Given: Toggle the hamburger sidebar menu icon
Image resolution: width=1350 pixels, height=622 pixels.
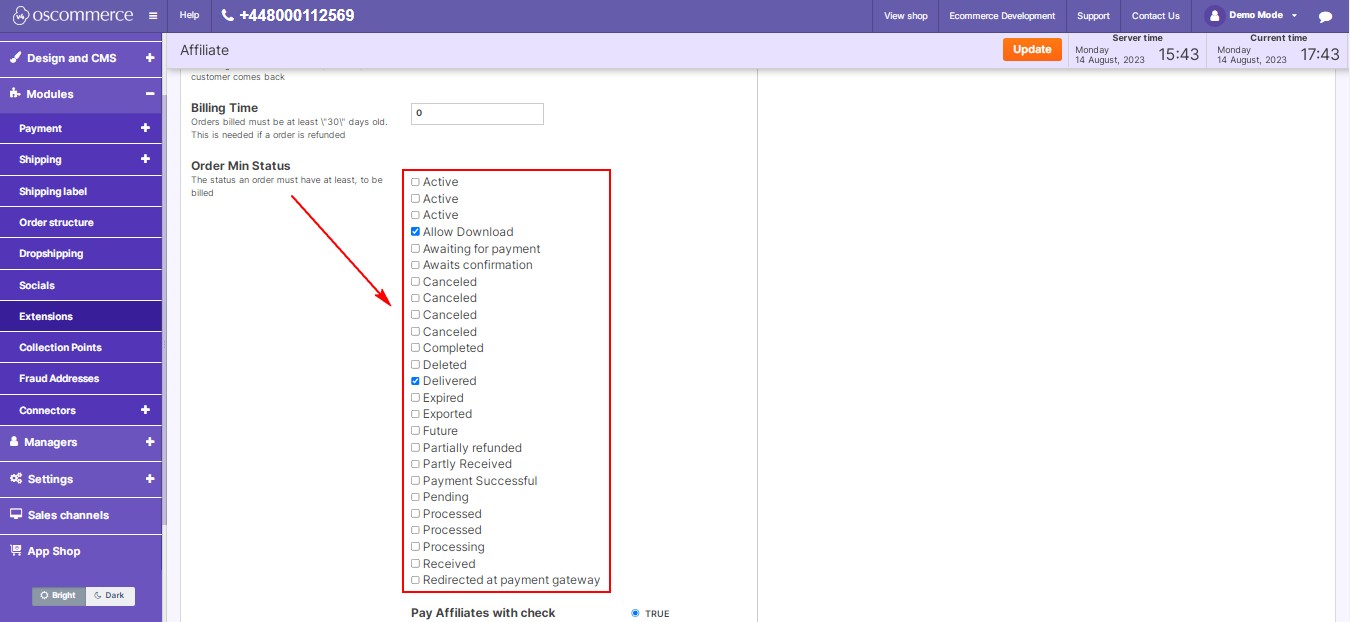Looking at the screenshot, I should coord(152,16).
